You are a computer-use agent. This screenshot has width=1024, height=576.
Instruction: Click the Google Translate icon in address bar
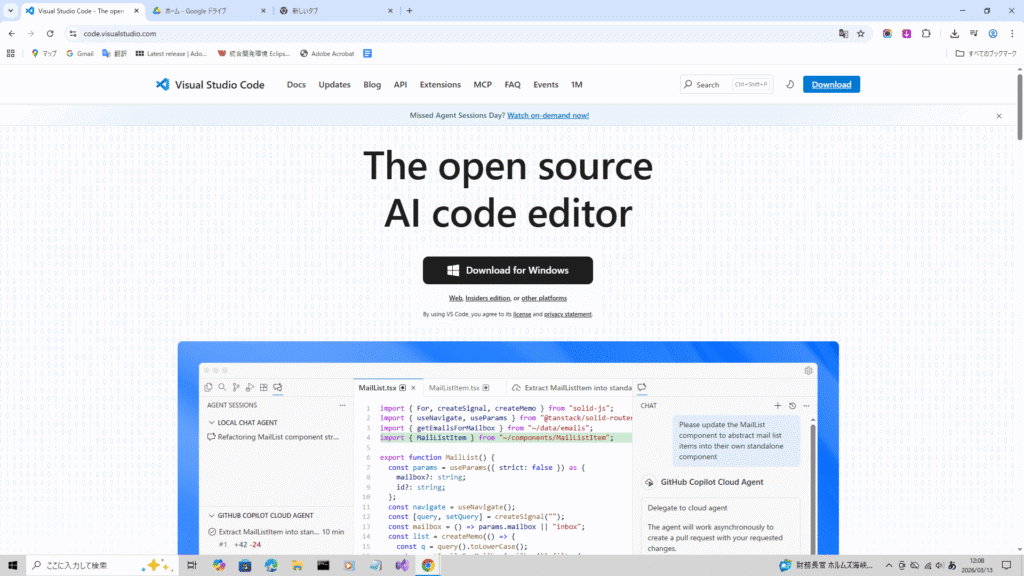point(843,33)
